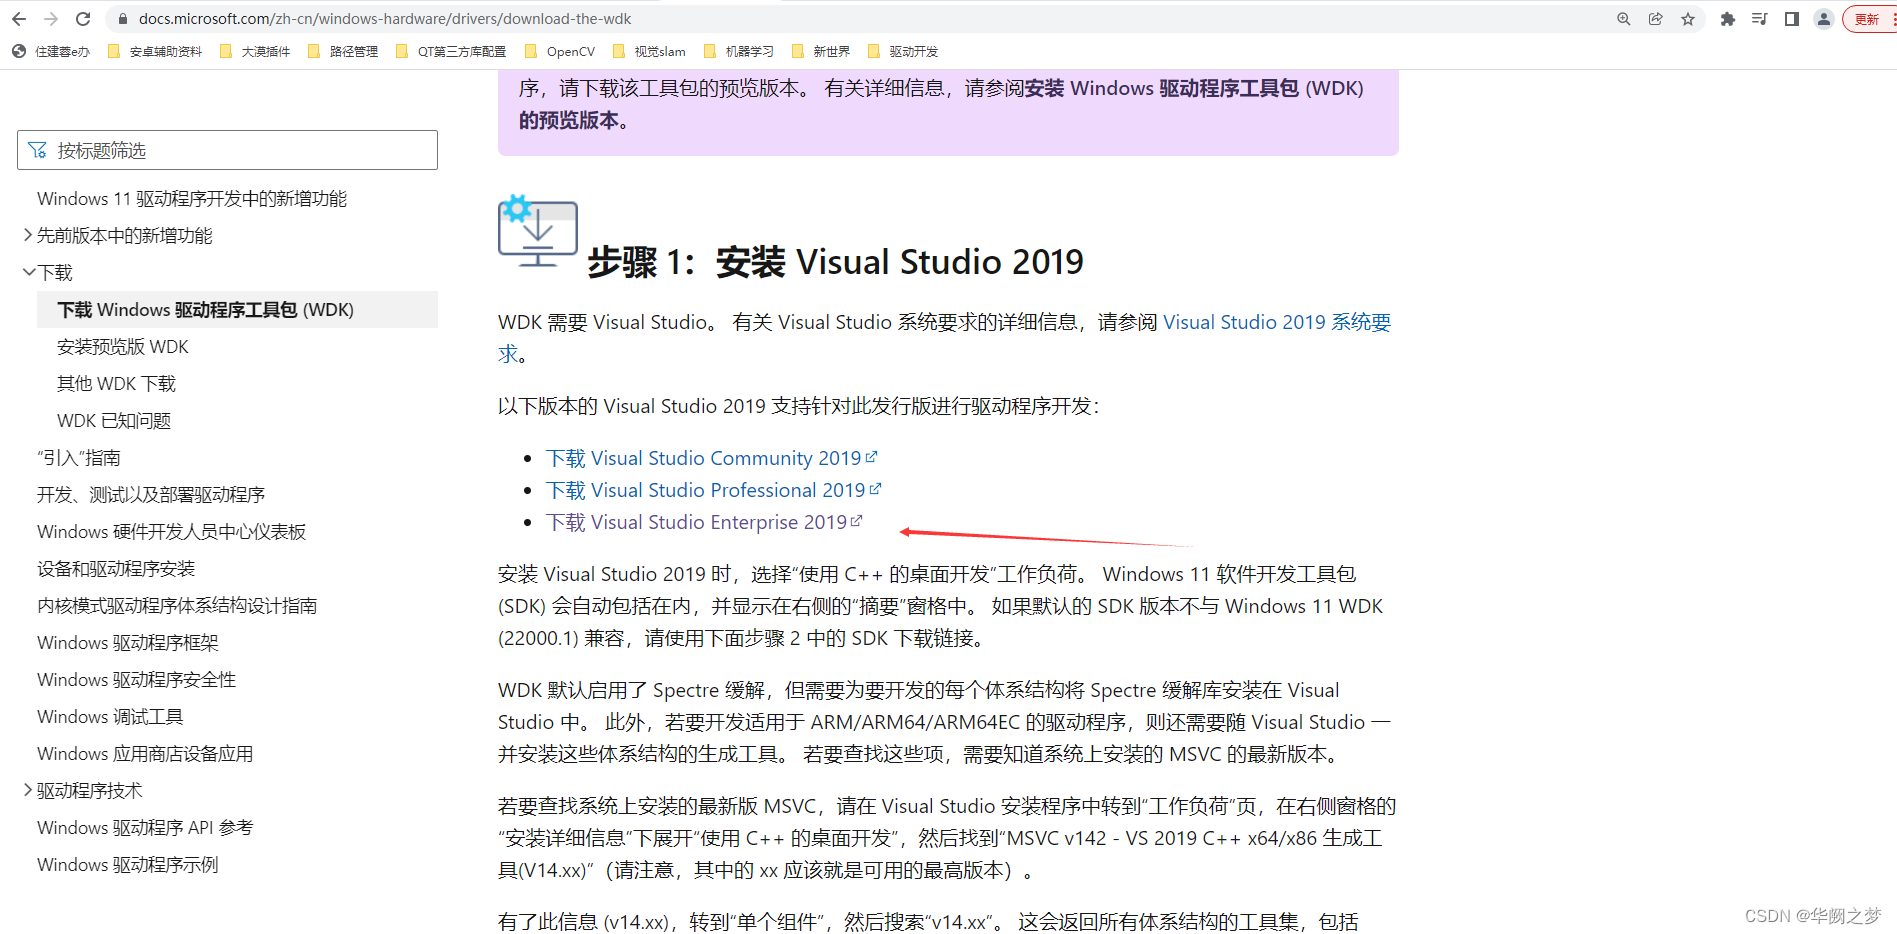Click the browser forward arrow
This screenshot has height=934, width=1897.
[x=51, y=19]
